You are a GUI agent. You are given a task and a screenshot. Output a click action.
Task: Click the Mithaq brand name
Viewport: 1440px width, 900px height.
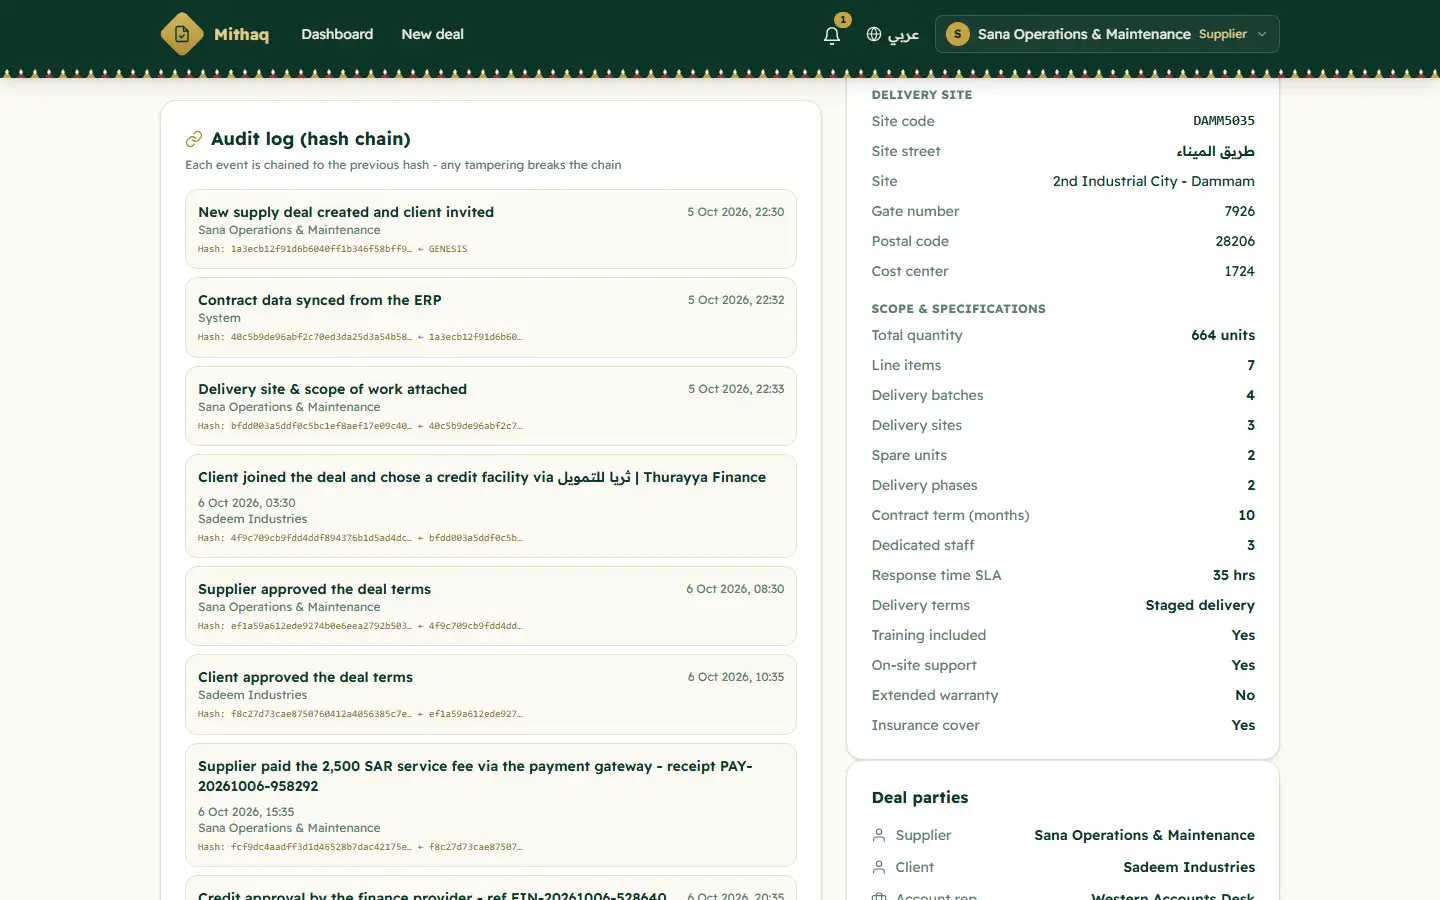click(x=241, y=34)
